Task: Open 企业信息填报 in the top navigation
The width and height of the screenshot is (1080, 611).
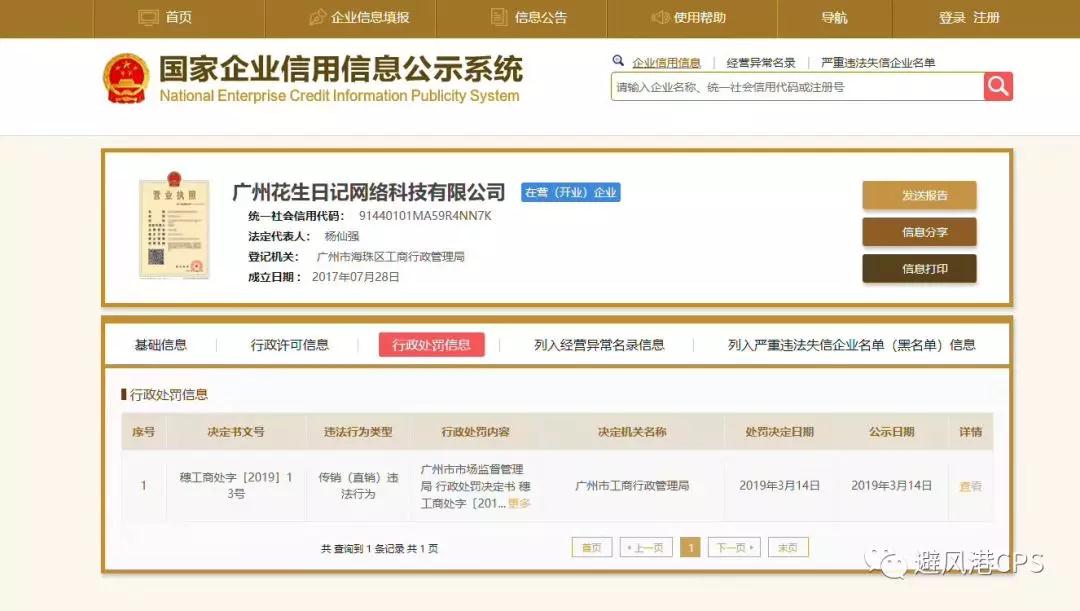Action: tap(370, 17)
